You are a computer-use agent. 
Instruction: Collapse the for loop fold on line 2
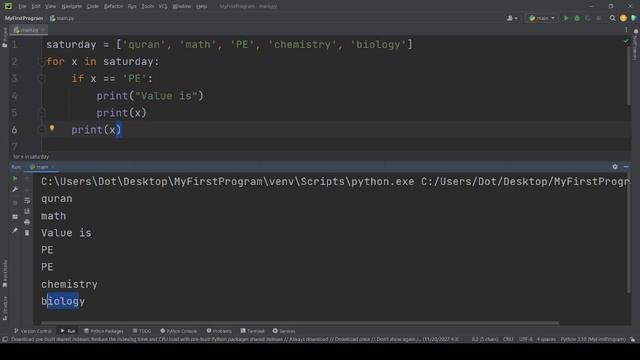pos(41,62)
